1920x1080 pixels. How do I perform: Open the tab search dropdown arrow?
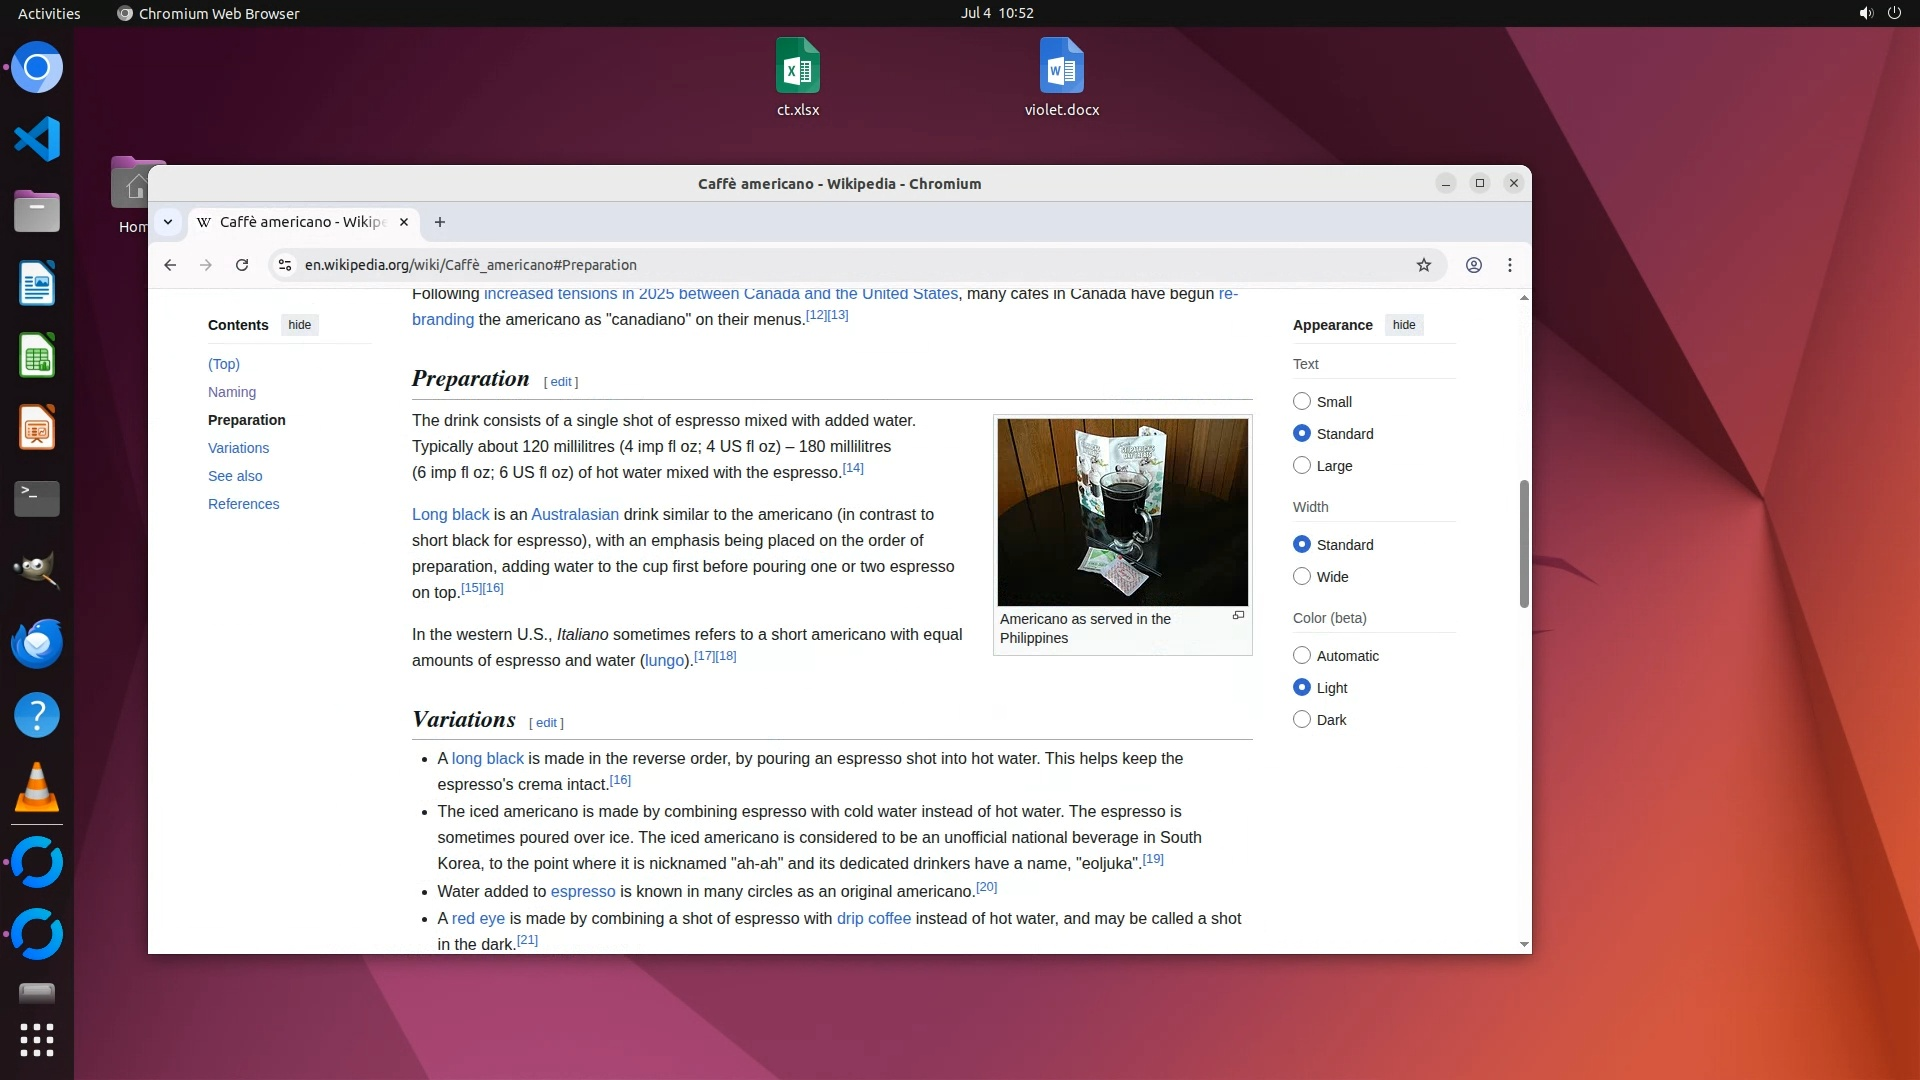coord(168,222)
